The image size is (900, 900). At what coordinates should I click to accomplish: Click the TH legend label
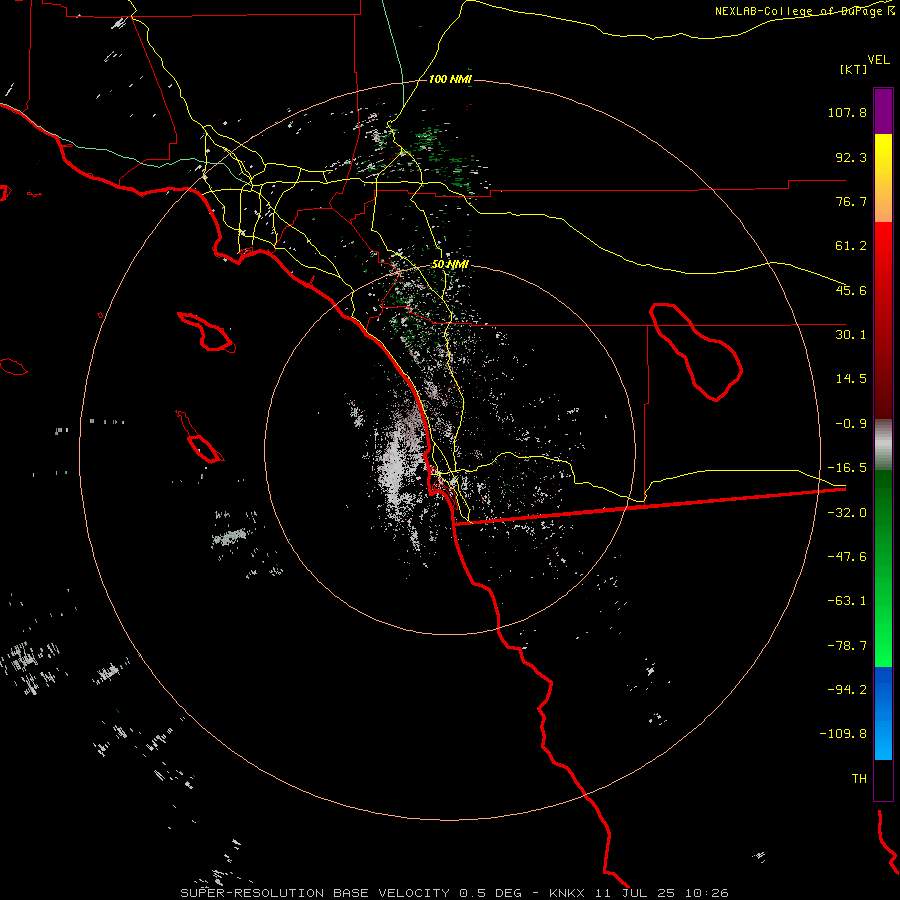coord(859,779)
